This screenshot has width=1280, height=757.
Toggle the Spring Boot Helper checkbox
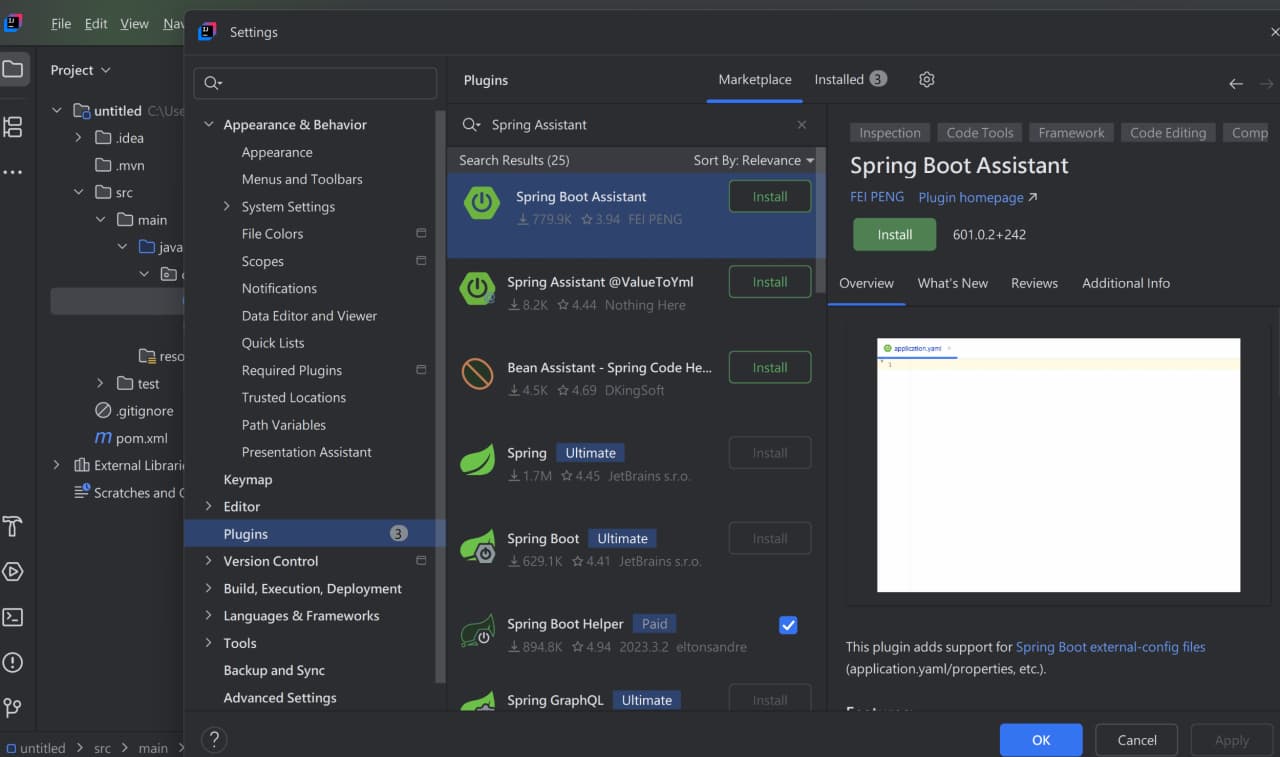click(788, 625)
